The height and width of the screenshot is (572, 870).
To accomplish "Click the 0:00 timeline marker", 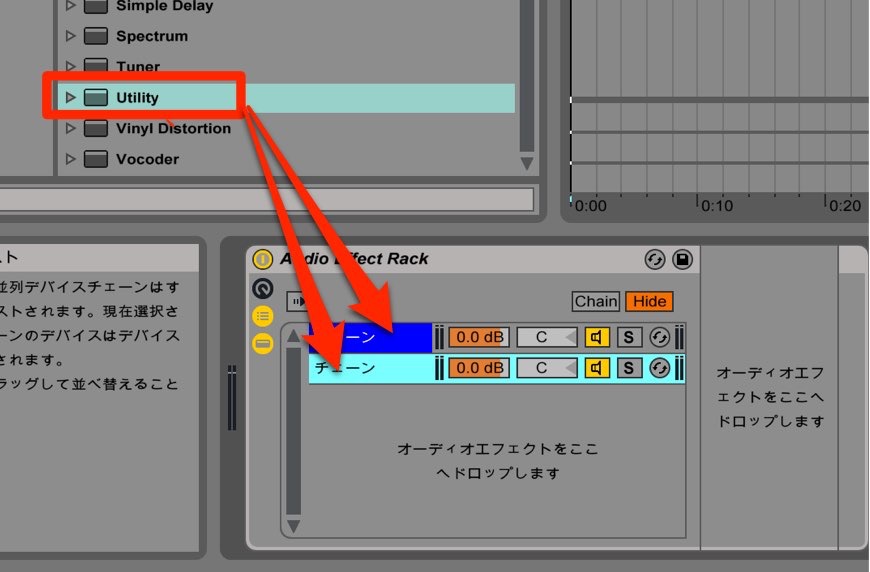I will point(590,206).
